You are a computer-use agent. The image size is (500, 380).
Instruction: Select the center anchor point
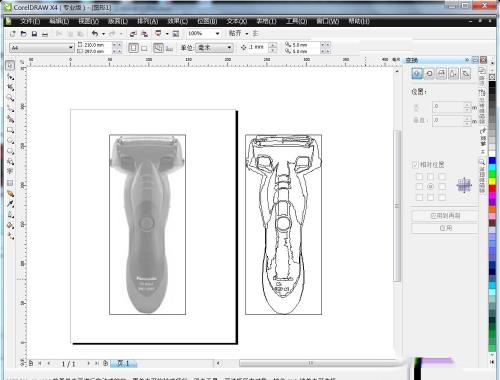point(431,187)
